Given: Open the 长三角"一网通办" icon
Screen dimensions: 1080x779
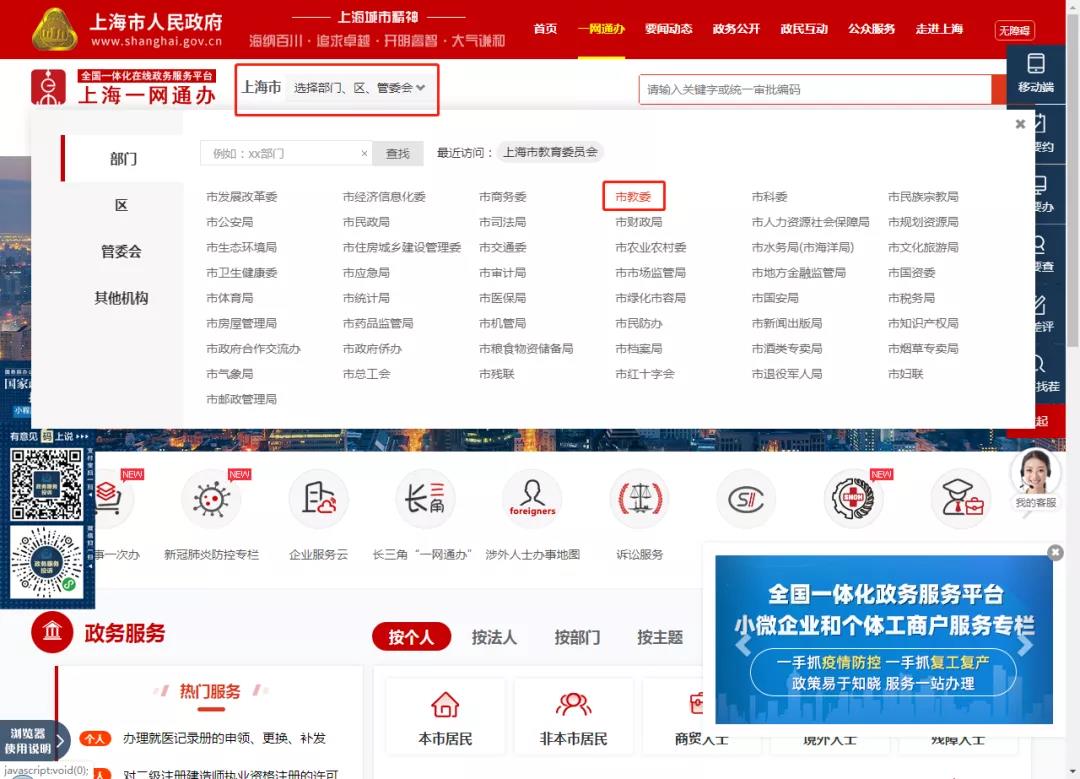Looking at the screenshot, I should [x=425, y=499].
